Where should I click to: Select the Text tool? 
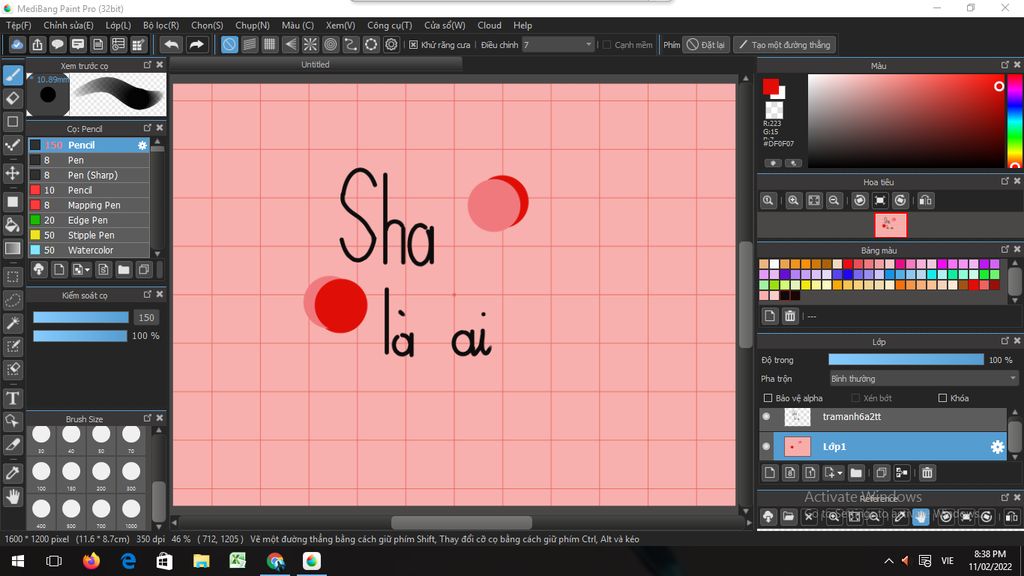[13, 398]
